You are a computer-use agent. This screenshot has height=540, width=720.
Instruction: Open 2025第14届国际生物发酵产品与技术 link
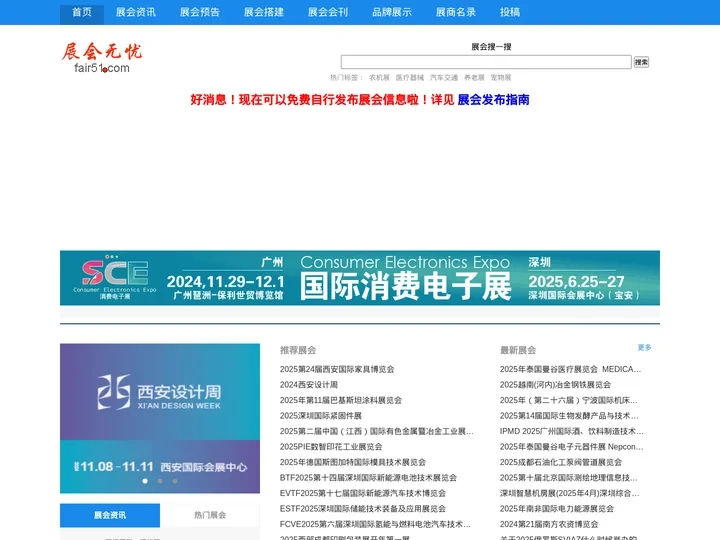[569, 416]
